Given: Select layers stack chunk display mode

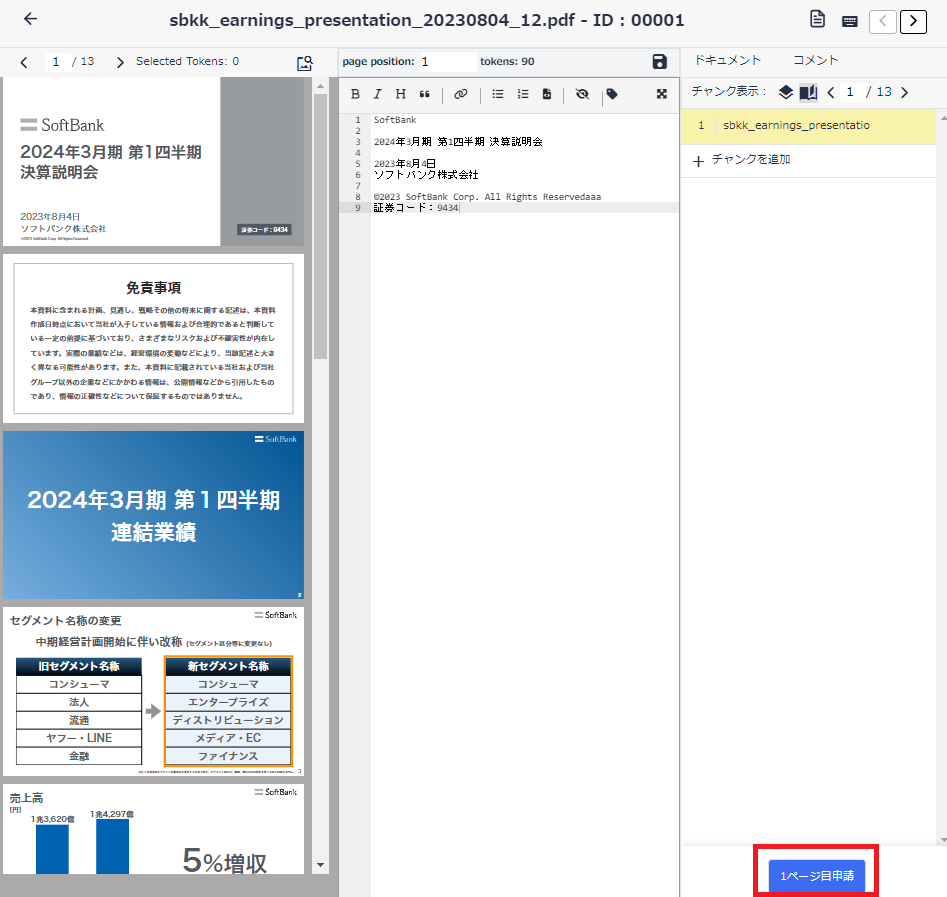Looking at the screenshot, I should [786, 92].
